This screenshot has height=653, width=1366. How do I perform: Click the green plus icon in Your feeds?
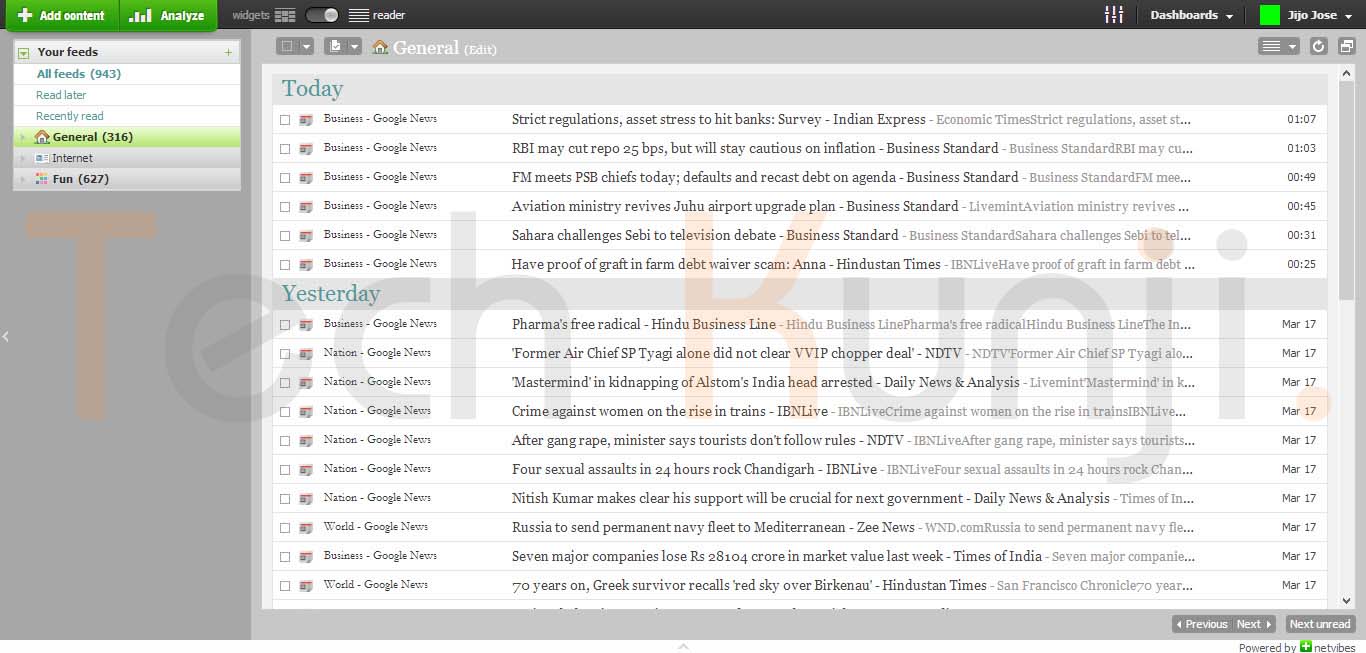tap(228, 52)
